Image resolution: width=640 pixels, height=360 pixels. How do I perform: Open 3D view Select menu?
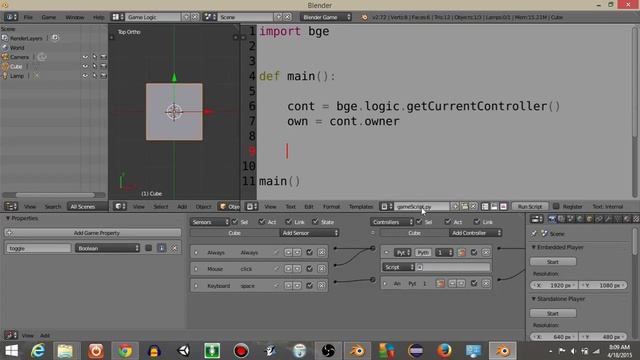coord(160,207)
